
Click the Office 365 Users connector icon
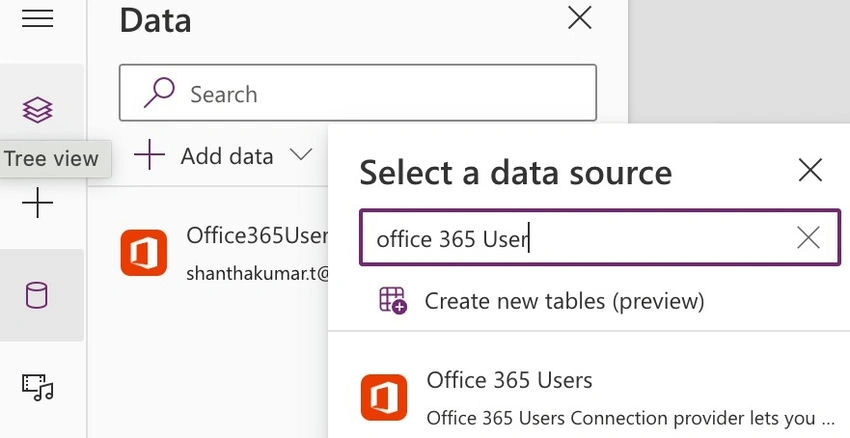(384, 397)
